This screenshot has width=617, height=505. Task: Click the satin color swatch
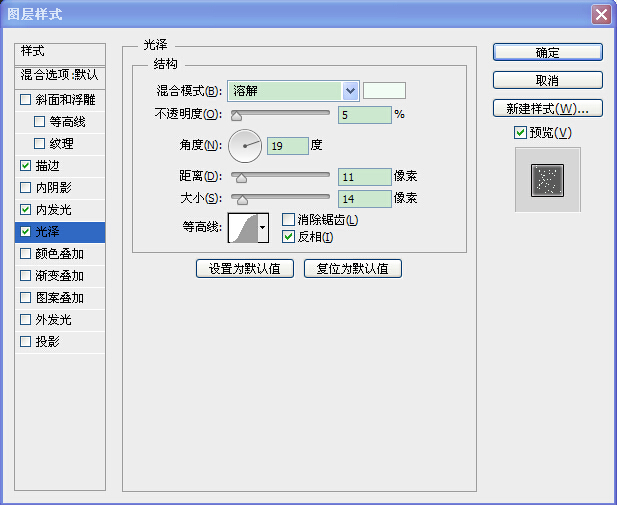click(x=384, y=91)
